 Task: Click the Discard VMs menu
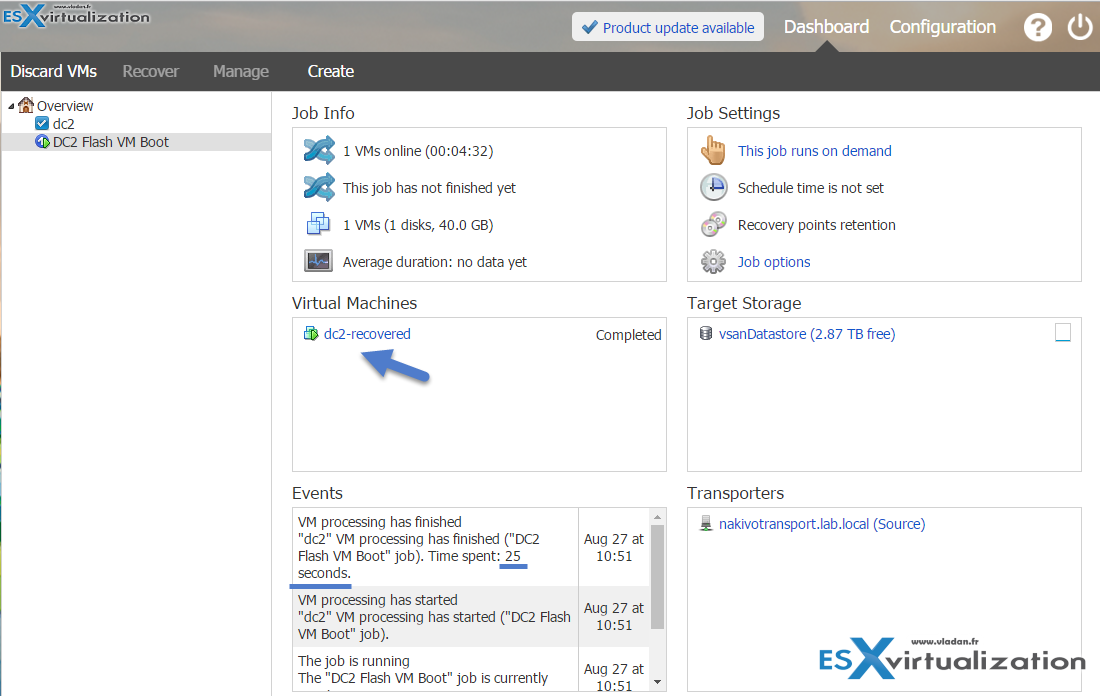coord(53,72)
